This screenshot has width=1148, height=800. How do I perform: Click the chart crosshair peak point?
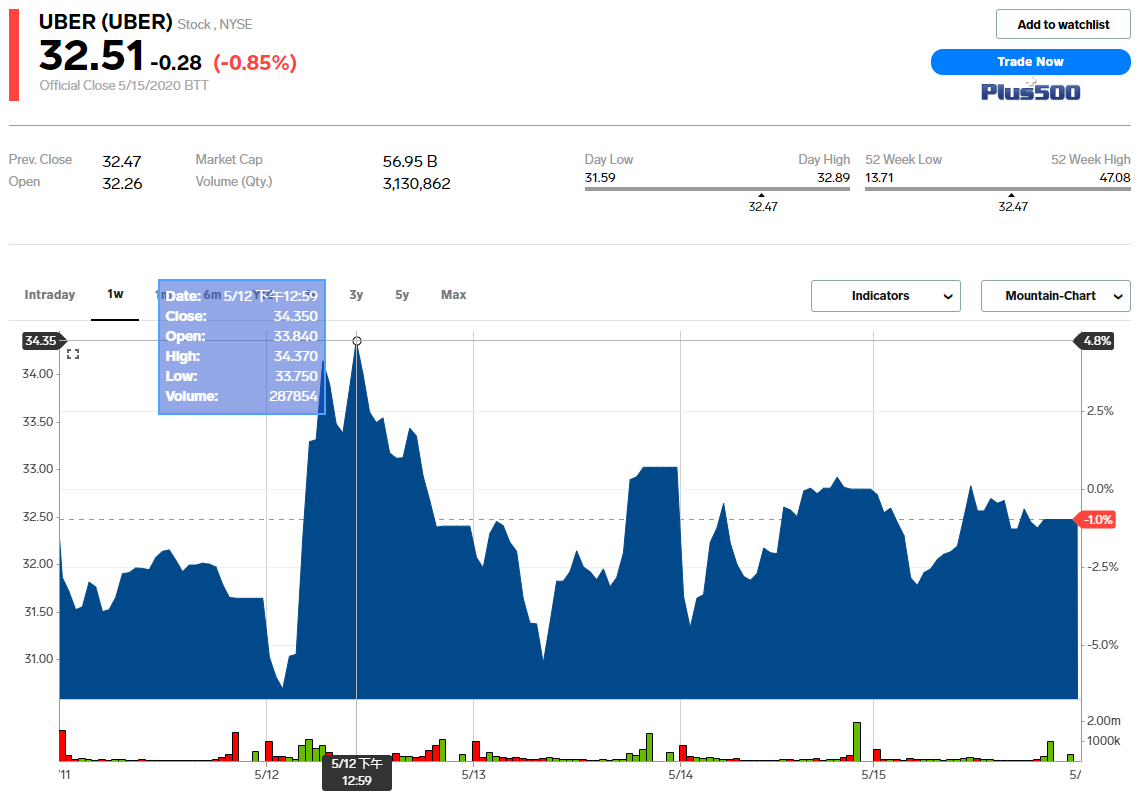click(357, 341)
